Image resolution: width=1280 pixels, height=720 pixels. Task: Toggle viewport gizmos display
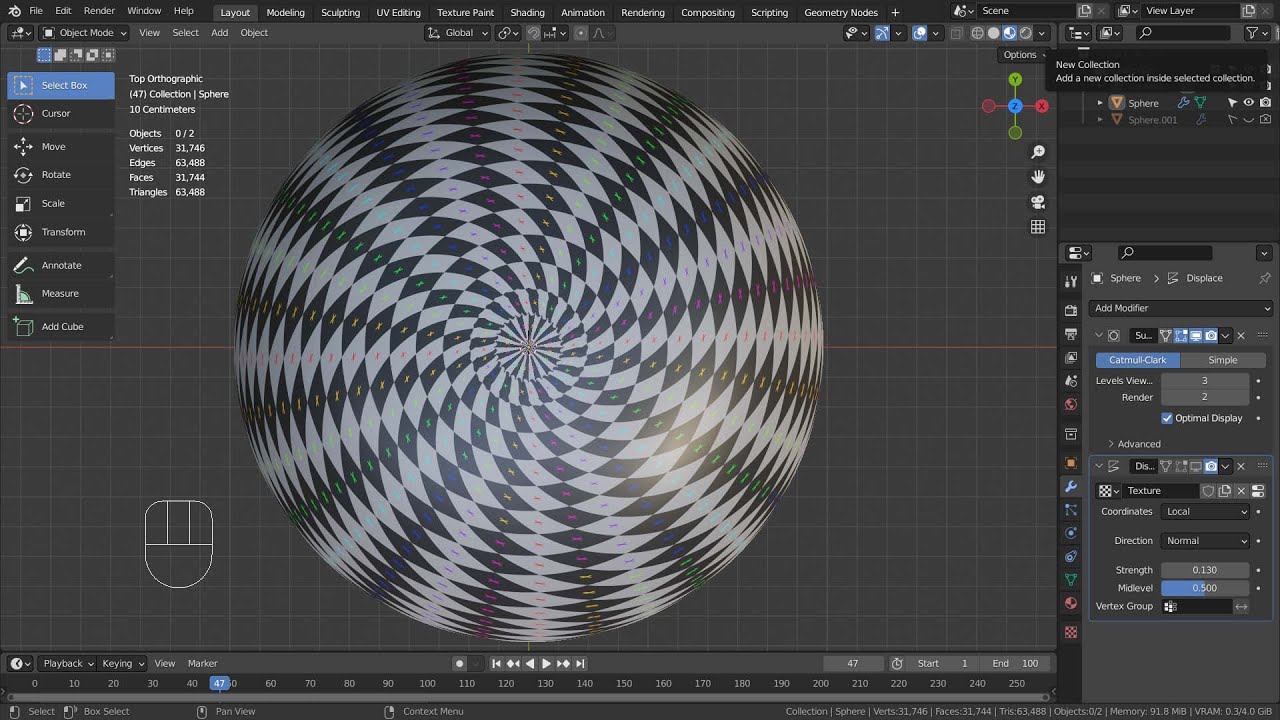click(x=882, y=33)
